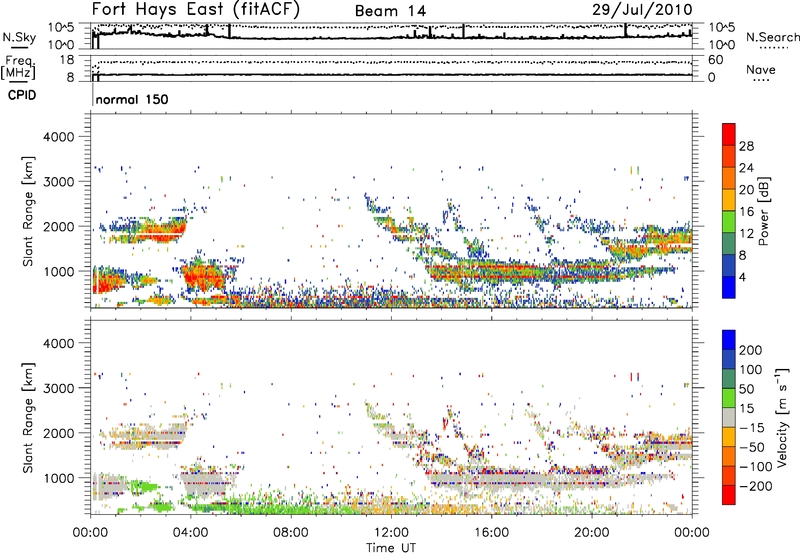Click the "Velocity [m s-1]" colorbar title
Viewport: 800px width, 554px height.
tap(783, 418)
